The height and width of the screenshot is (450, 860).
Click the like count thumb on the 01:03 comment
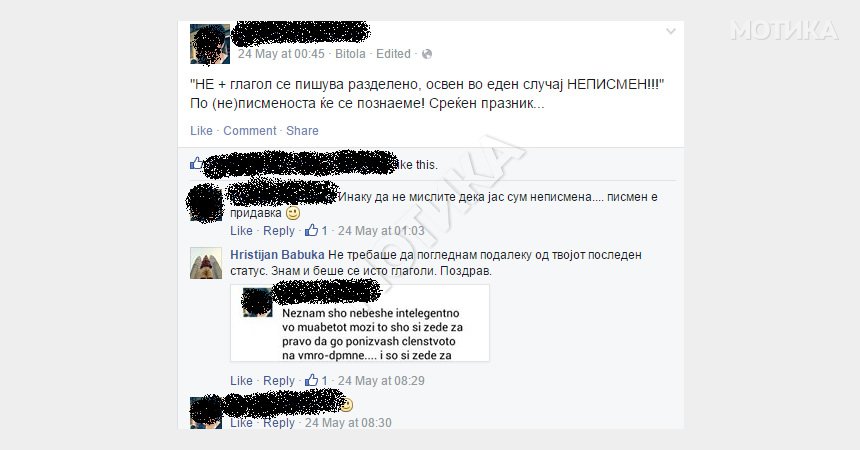(x=312, y=230)
